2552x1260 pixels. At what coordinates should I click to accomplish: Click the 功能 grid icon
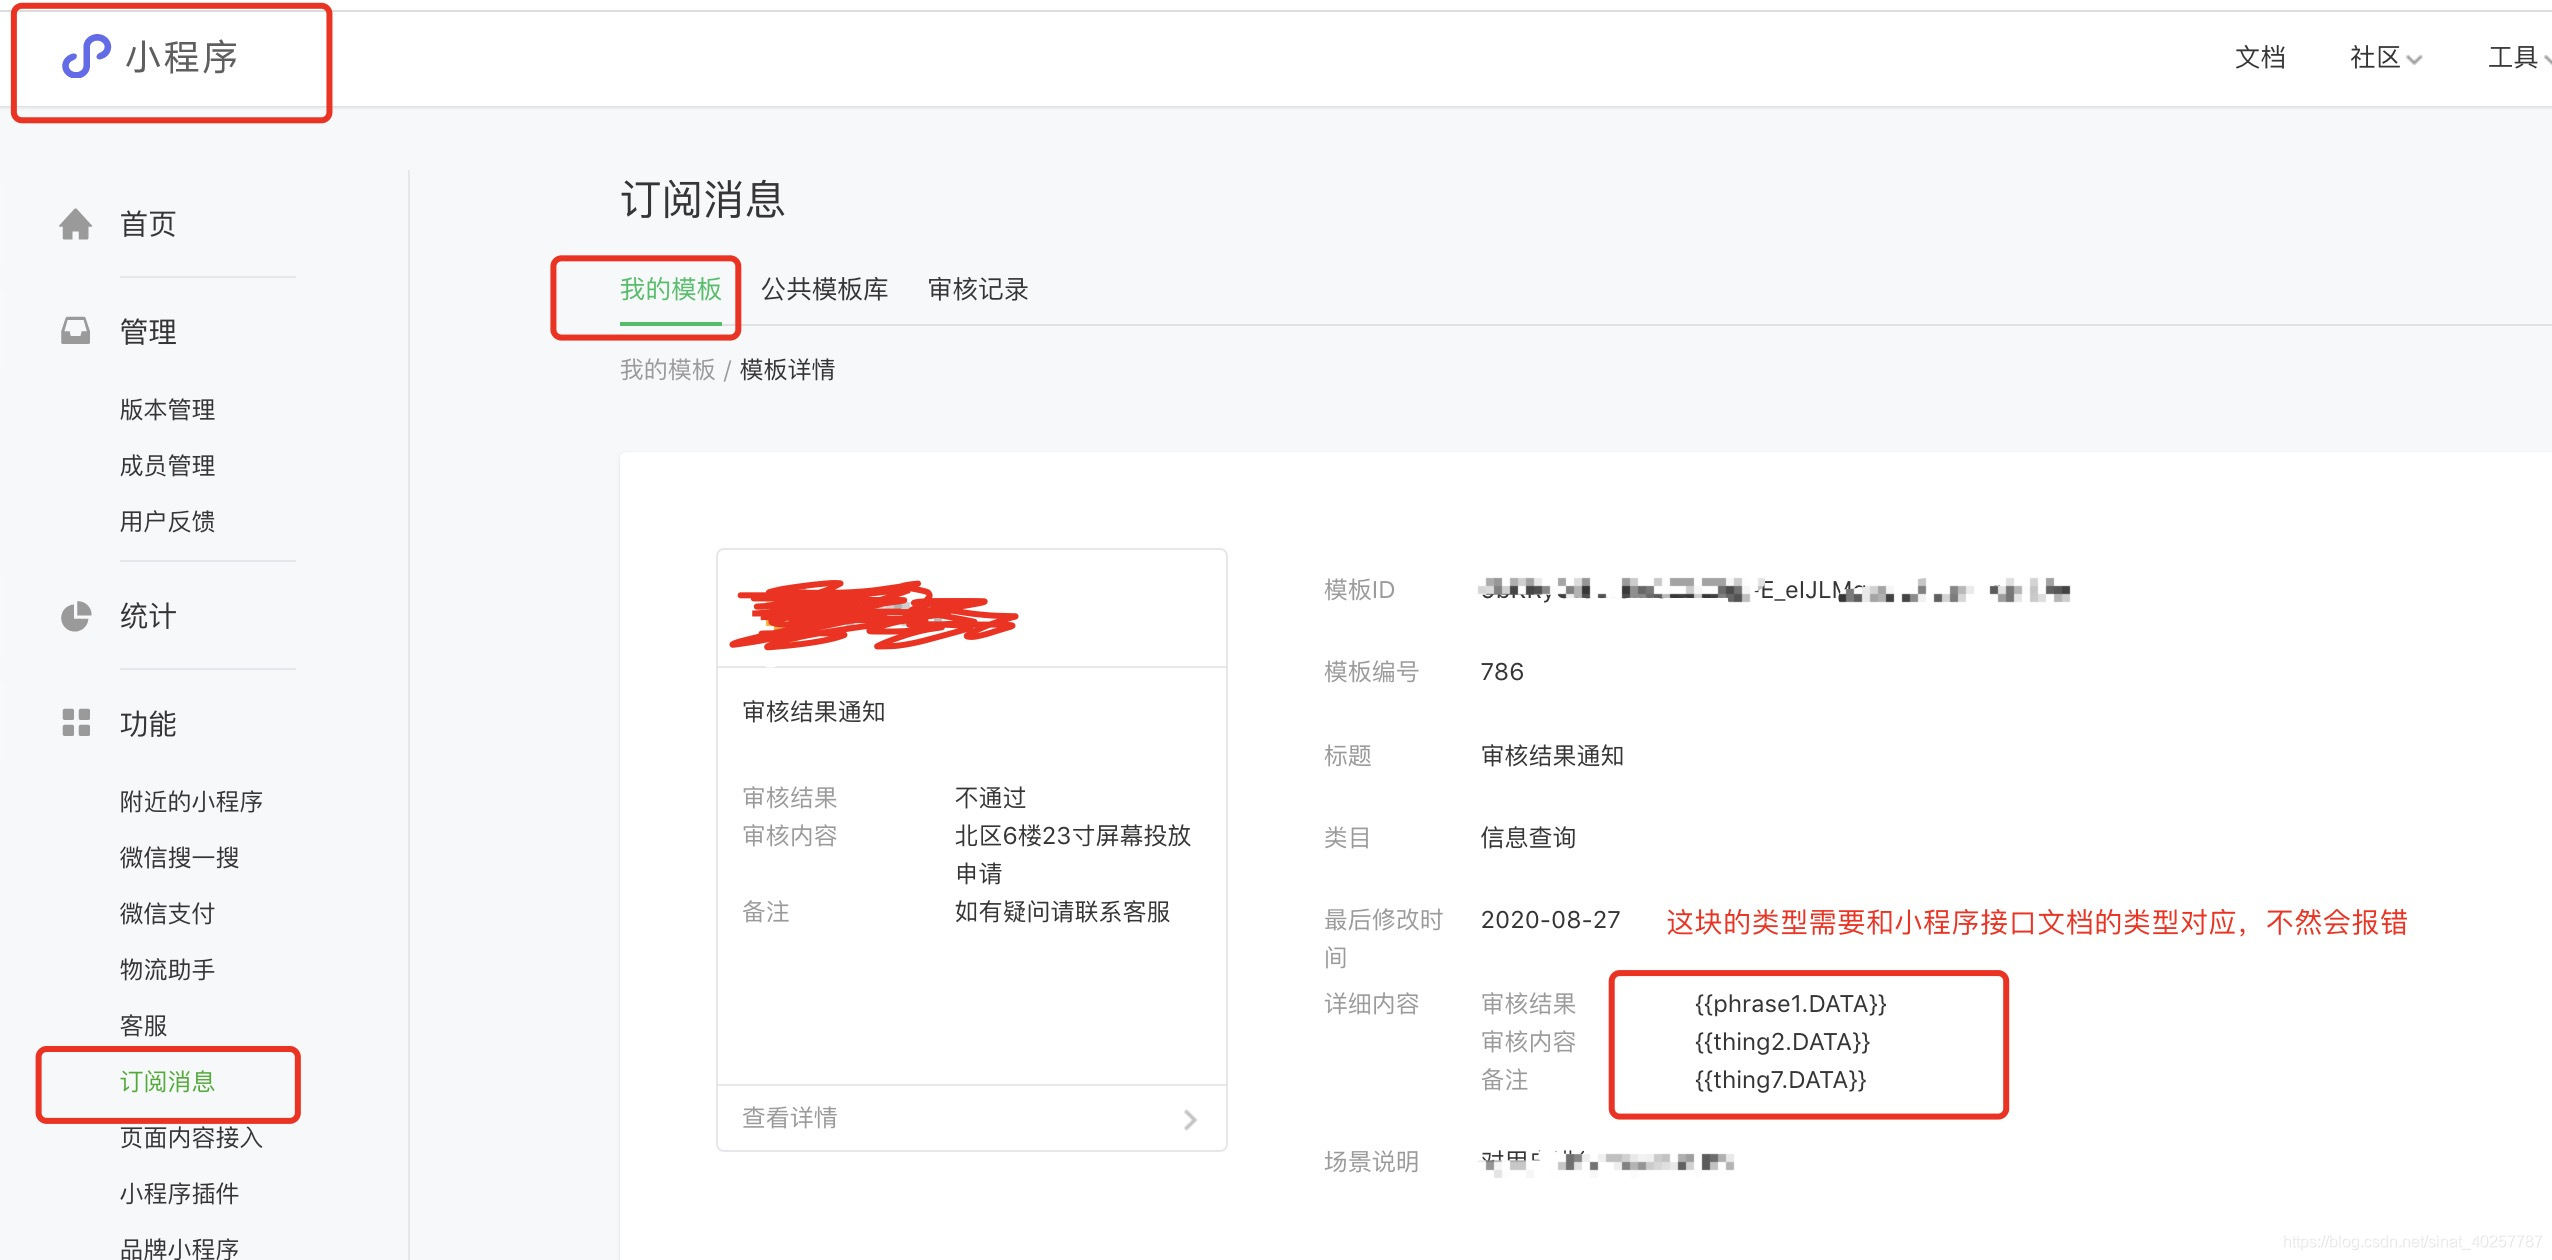coord(75,723)
